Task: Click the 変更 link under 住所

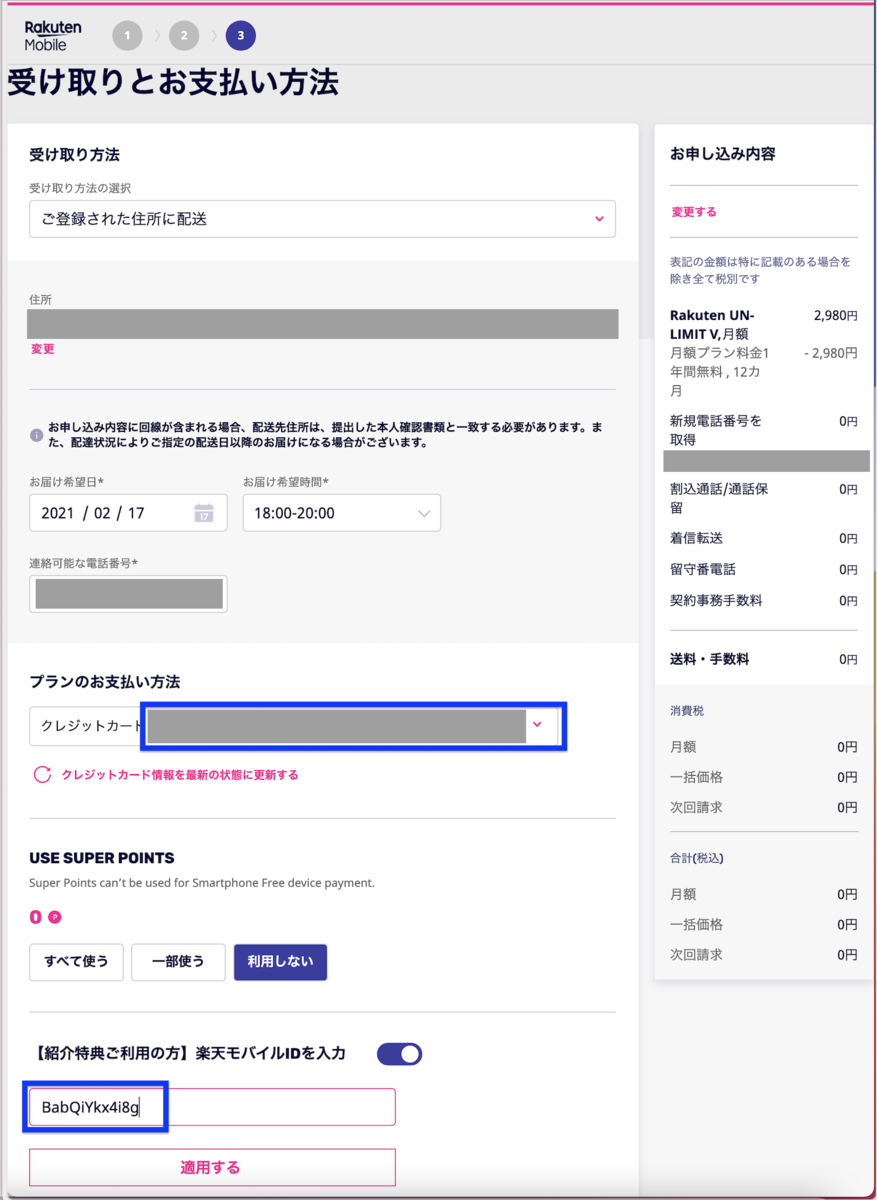Action: pyautogui.click(x=43, y=349)
